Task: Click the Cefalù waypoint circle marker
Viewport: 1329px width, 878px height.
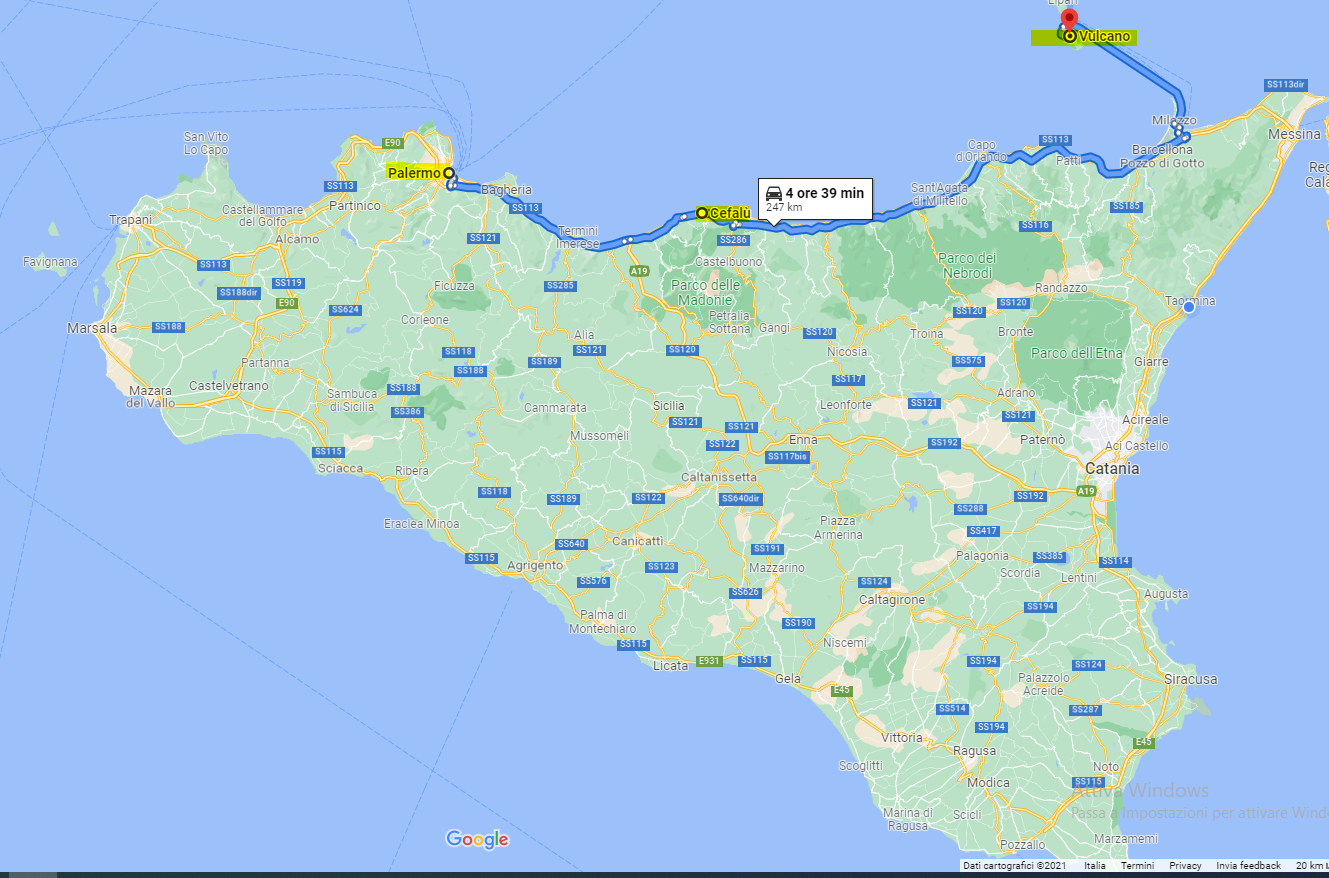Action: pos(702,212)
